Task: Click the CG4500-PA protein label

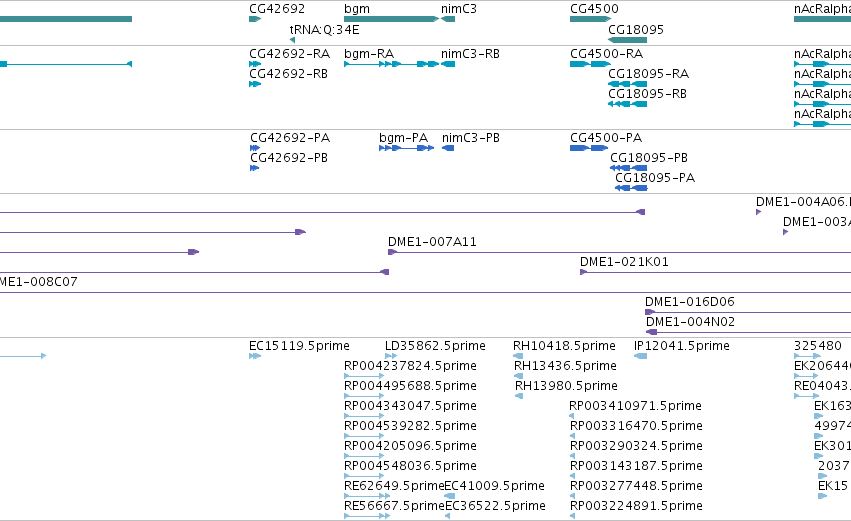Action: pos(606,138)
